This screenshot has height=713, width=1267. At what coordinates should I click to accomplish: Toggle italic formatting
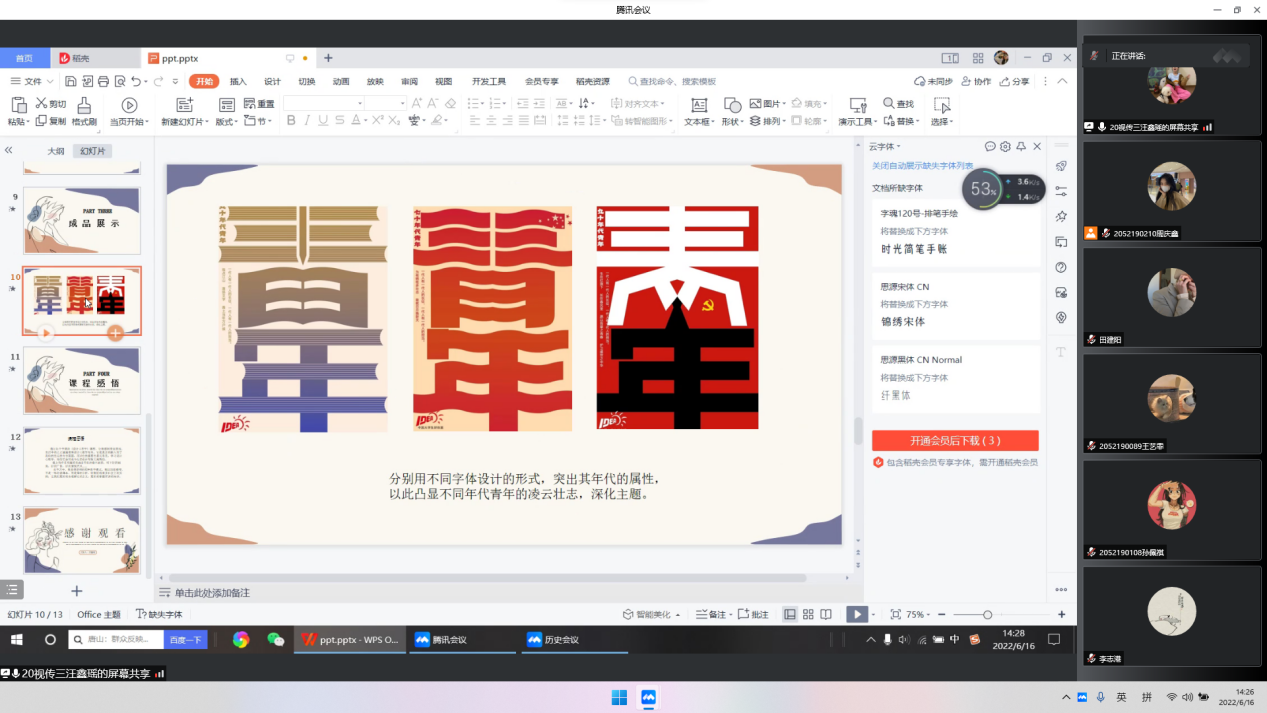pos(307,121)
